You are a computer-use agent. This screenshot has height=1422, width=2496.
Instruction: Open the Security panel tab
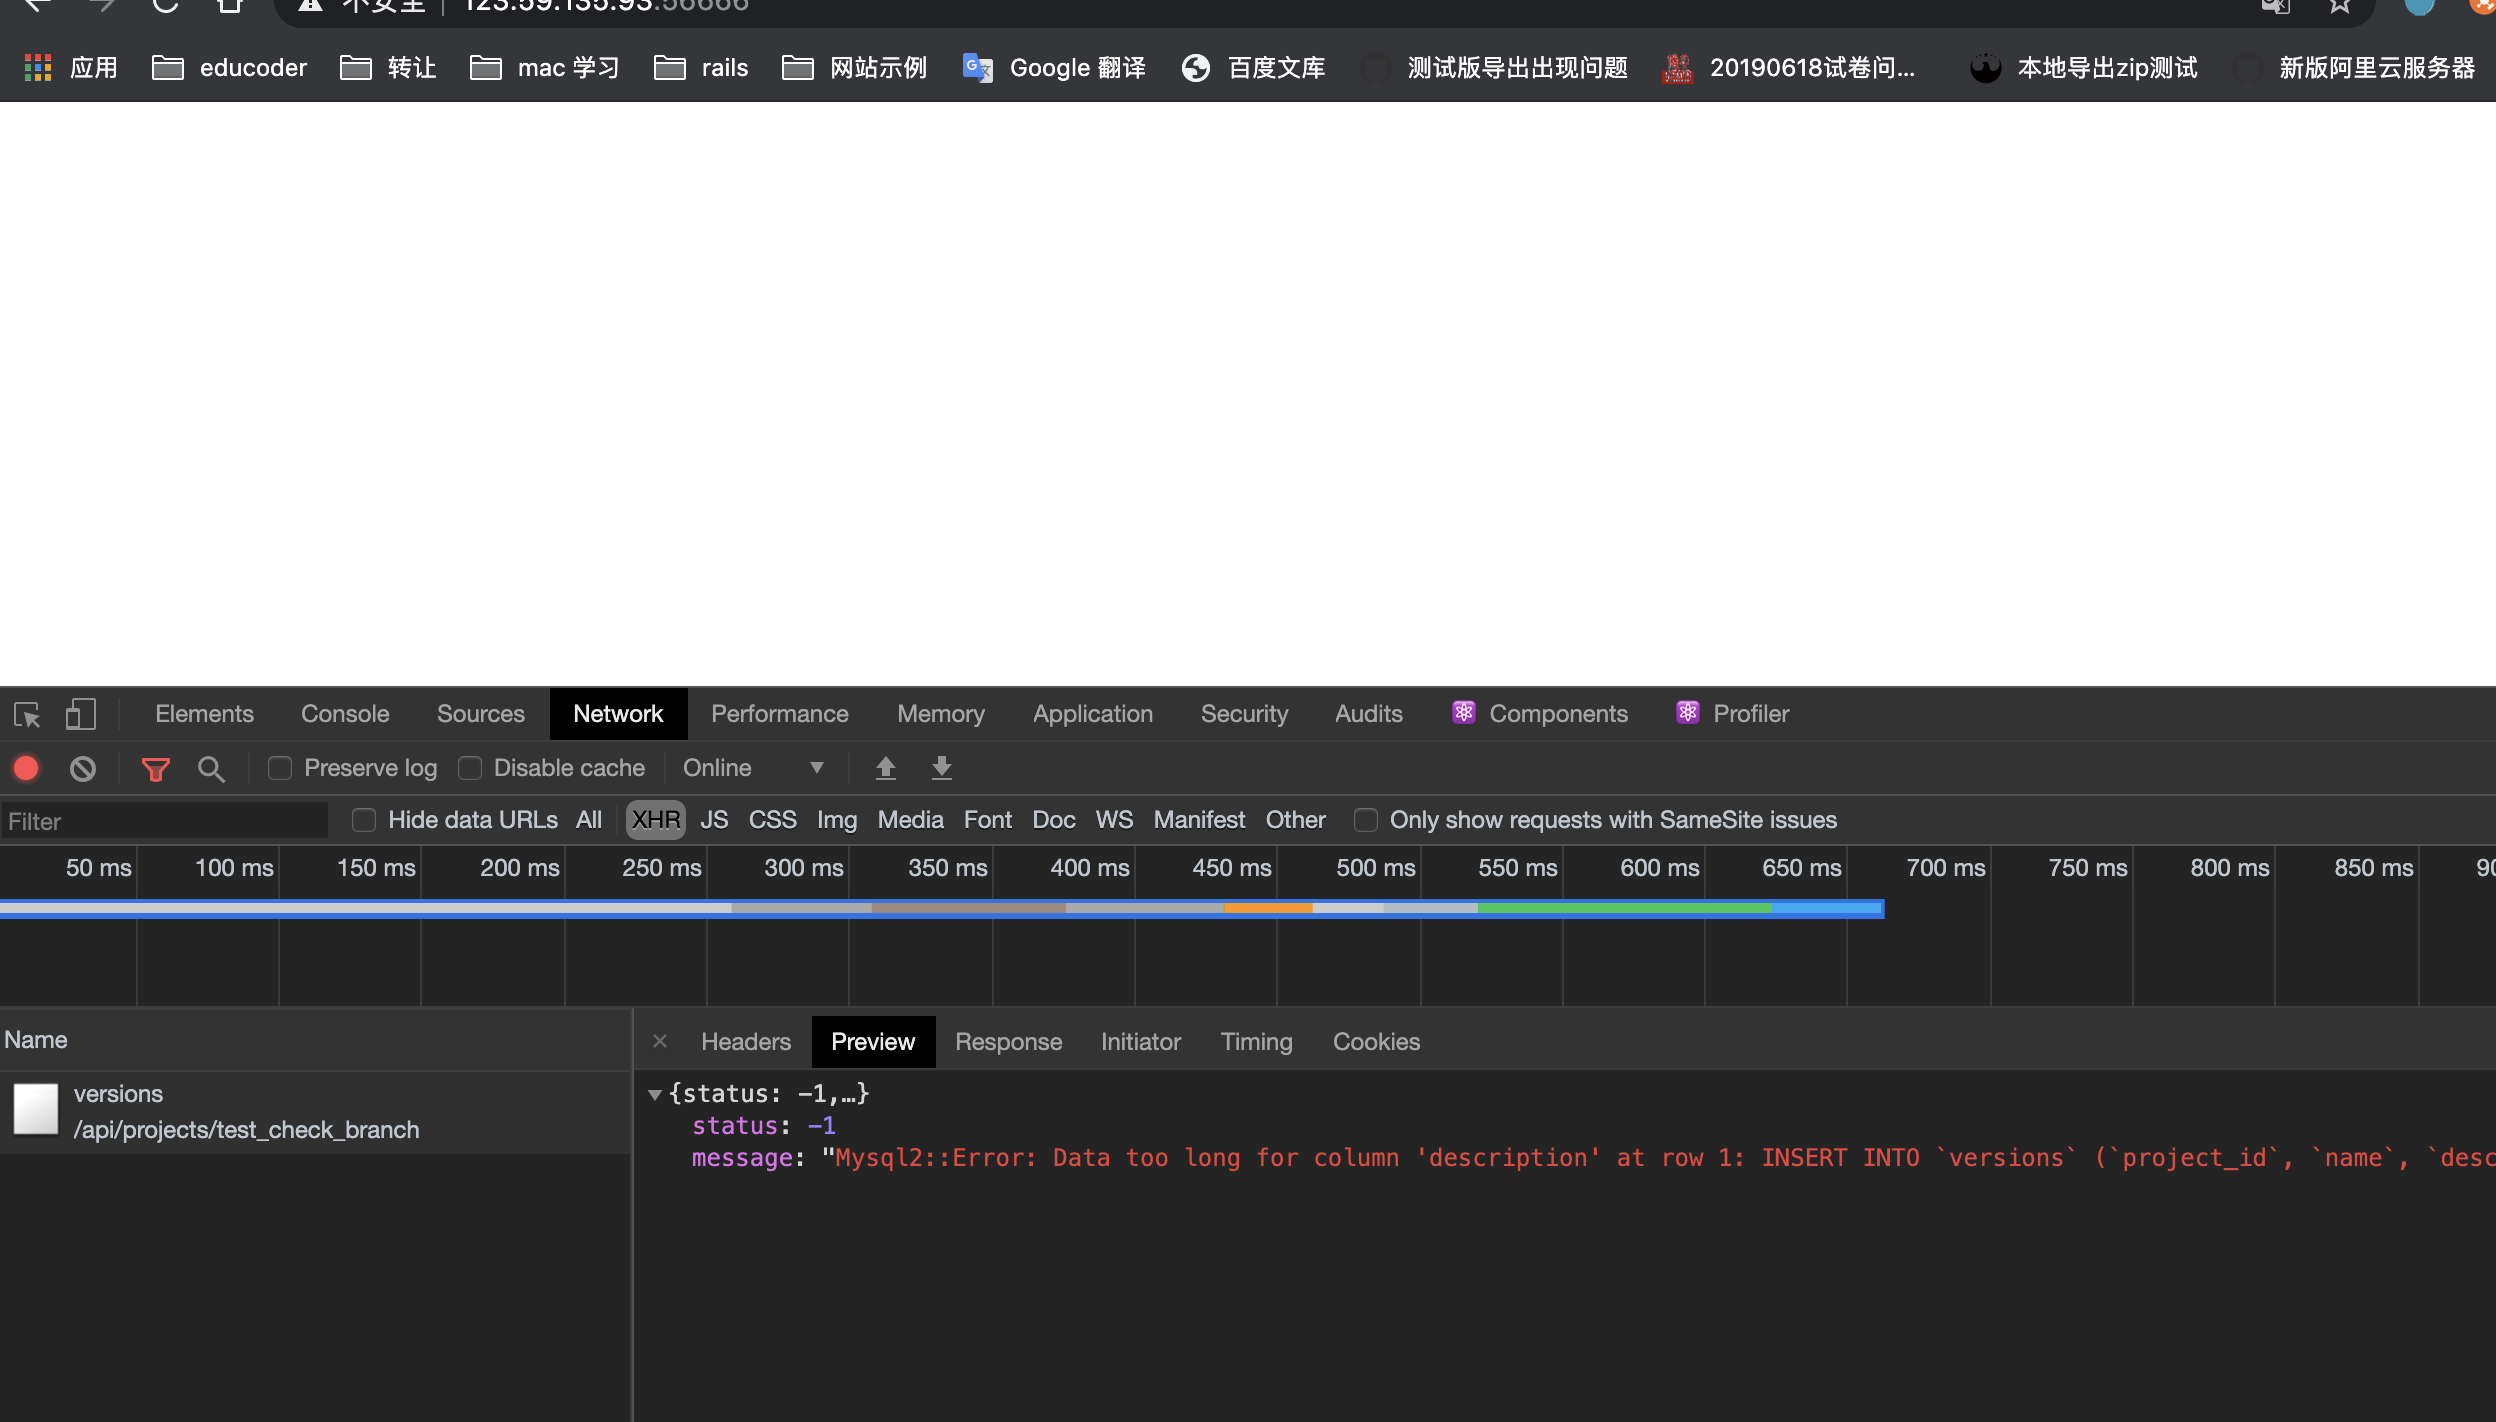1244,714
